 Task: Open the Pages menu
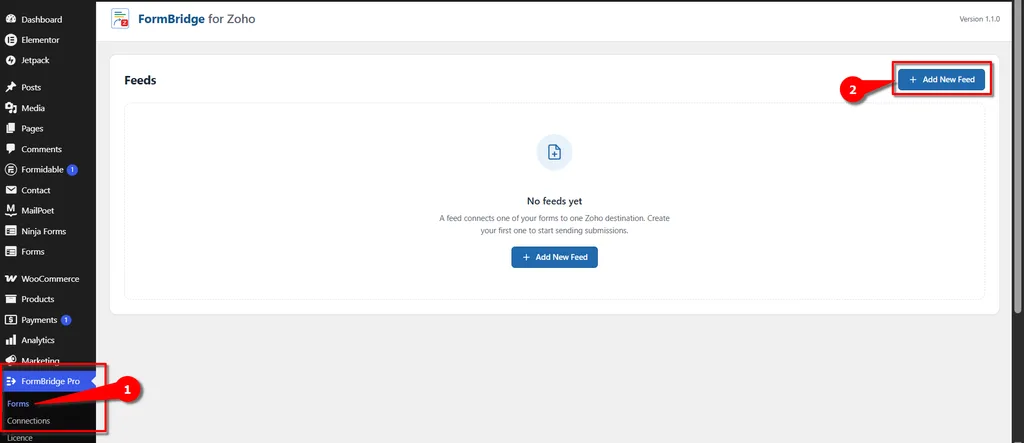pyautogui.click(x=33, y=129)
